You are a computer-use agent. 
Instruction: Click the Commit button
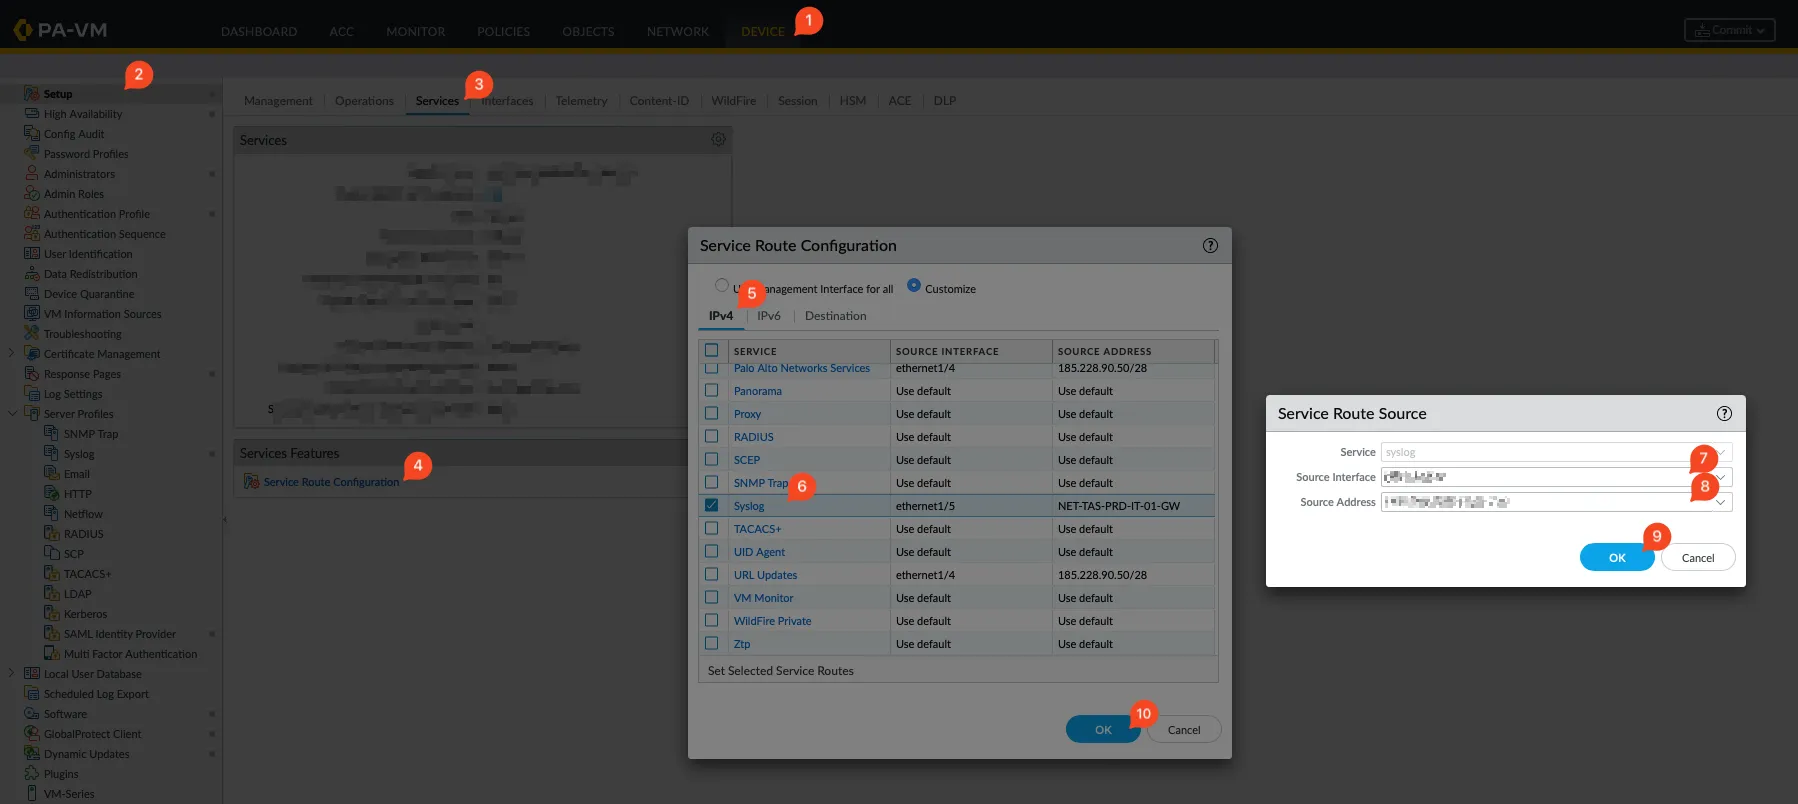[1730, 30]
